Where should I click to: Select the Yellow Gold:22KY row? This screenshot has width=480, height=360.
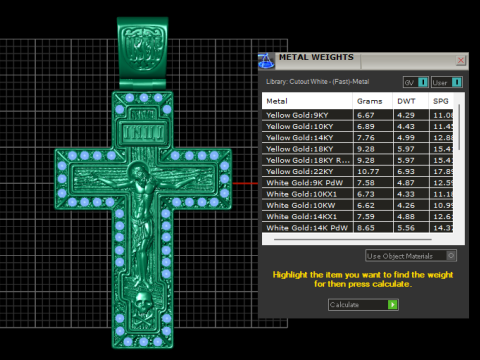[x=357, y=172]
